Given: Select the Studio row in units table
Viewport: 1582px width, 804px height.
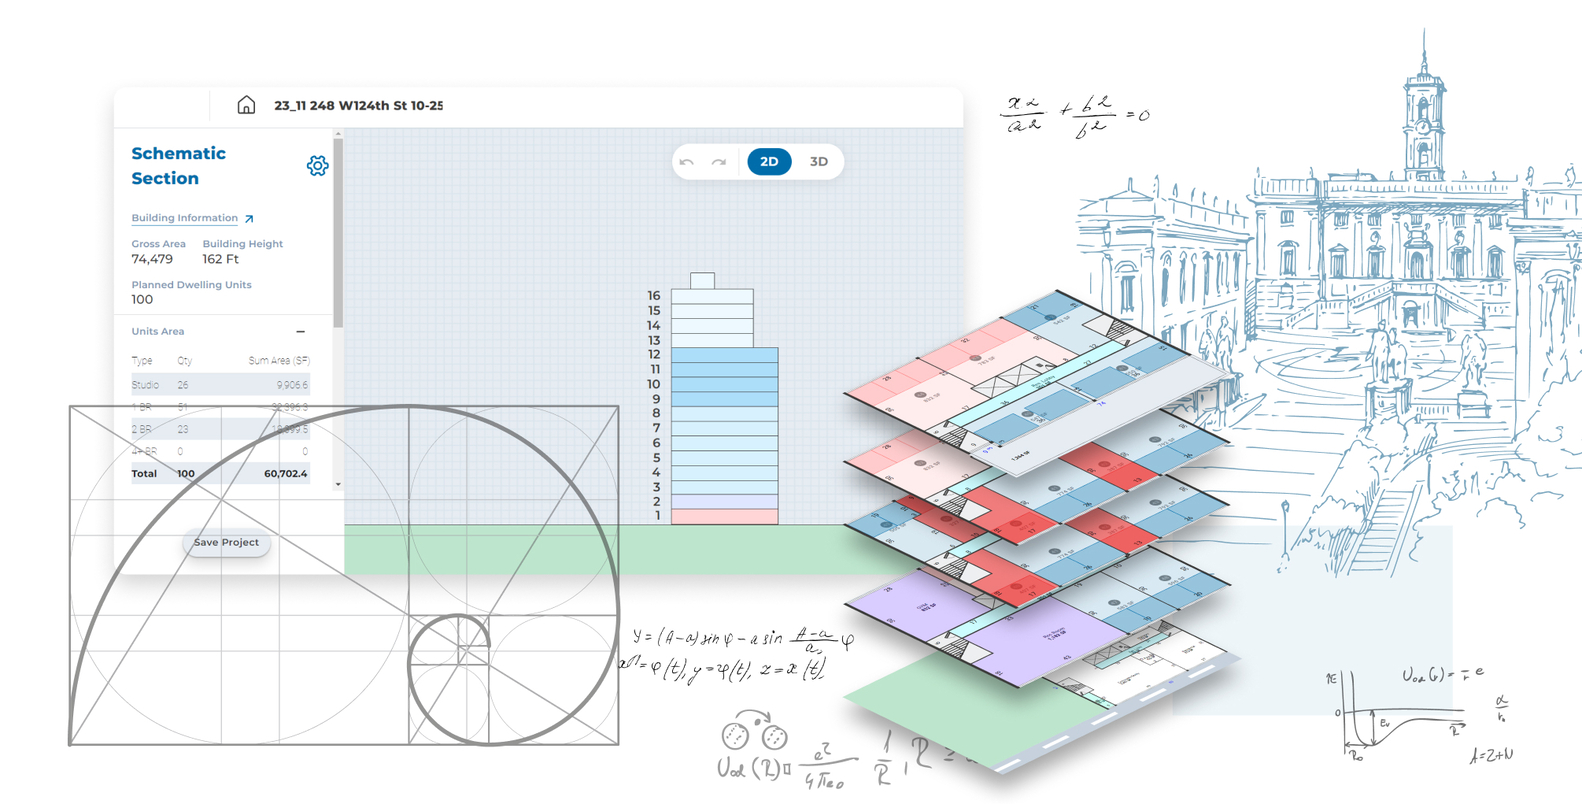Looking at the screenshot, I should tap(220, 385).
